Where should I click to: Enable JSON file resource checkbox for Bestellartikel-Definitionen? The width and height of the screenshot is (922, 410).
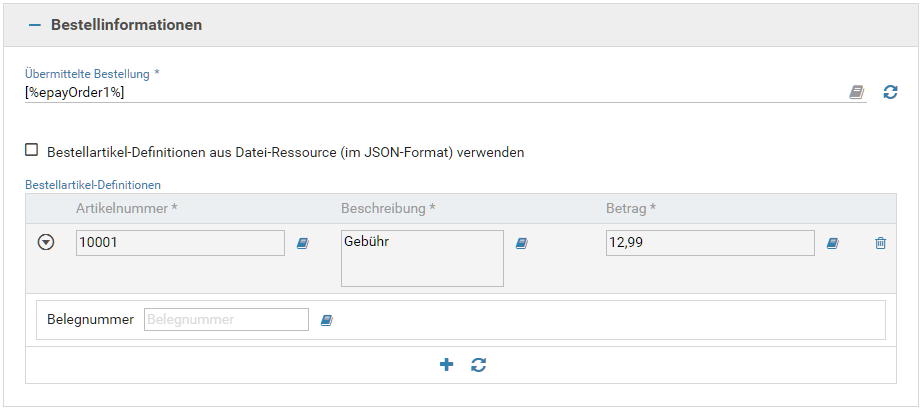pyautogui.click(x=32, y=150)
